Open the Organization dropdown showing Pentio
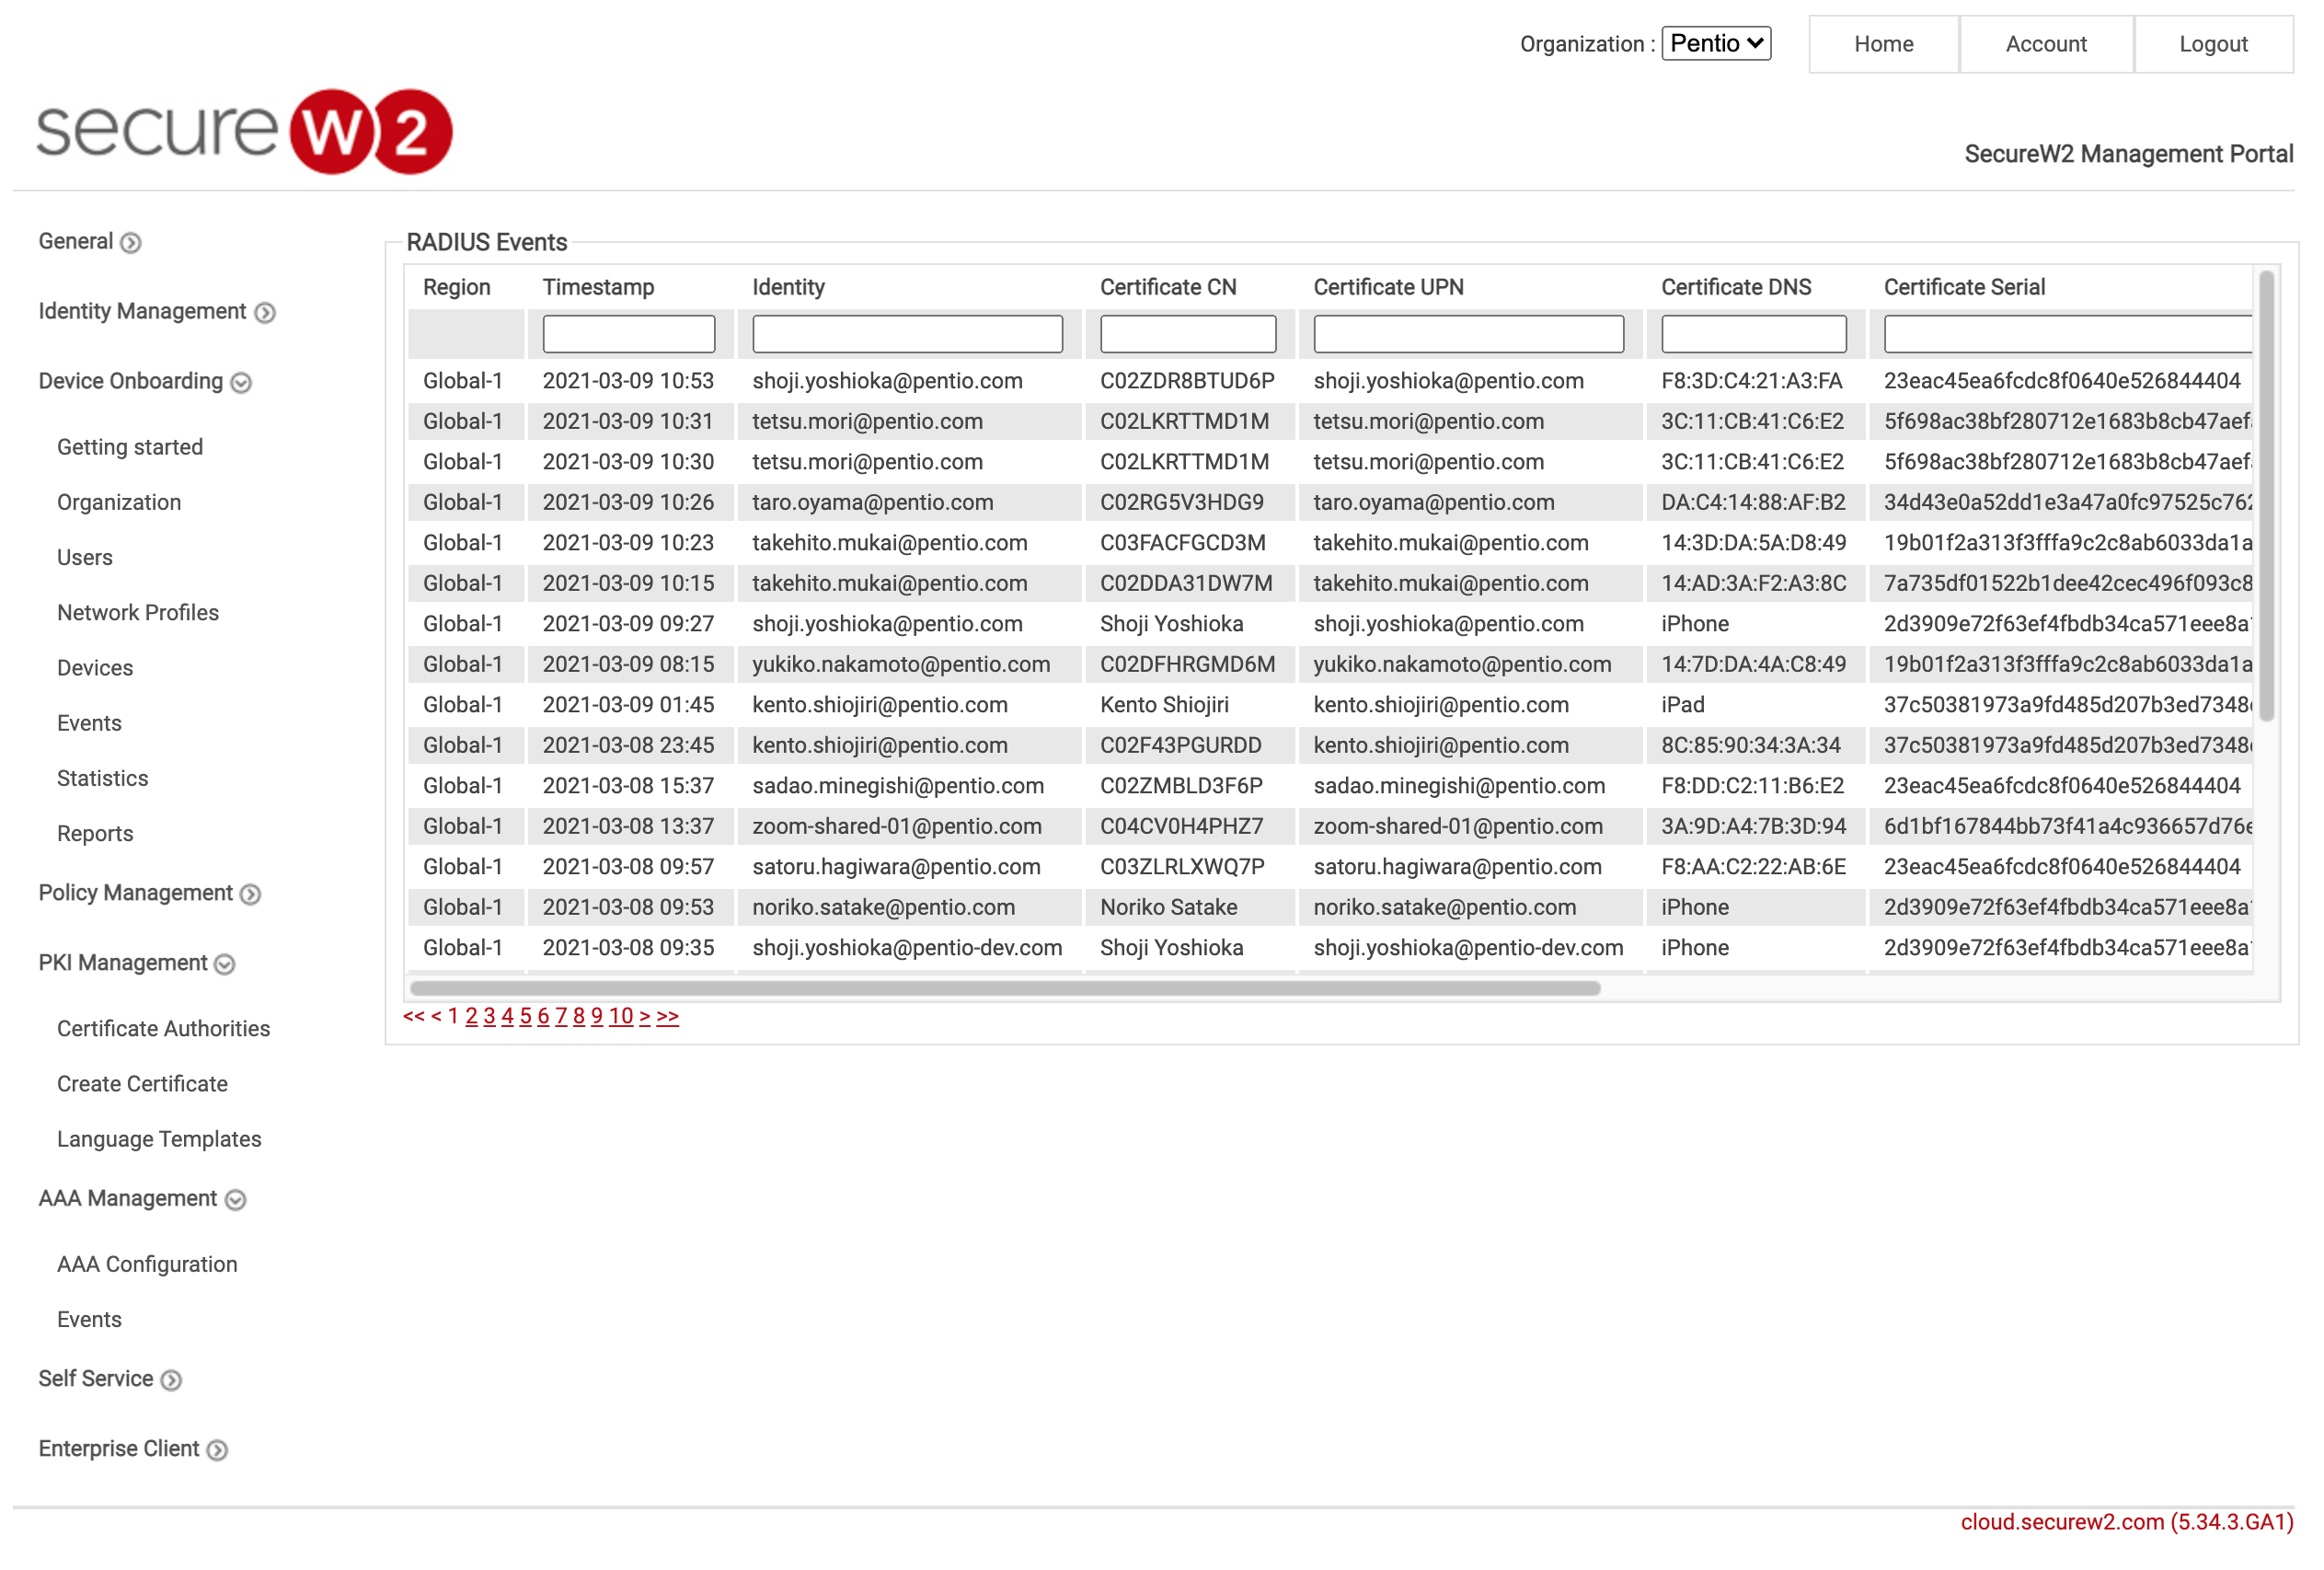Image resolution: width=2324 pixels, height=1570 pixels. click(1716, 43)
